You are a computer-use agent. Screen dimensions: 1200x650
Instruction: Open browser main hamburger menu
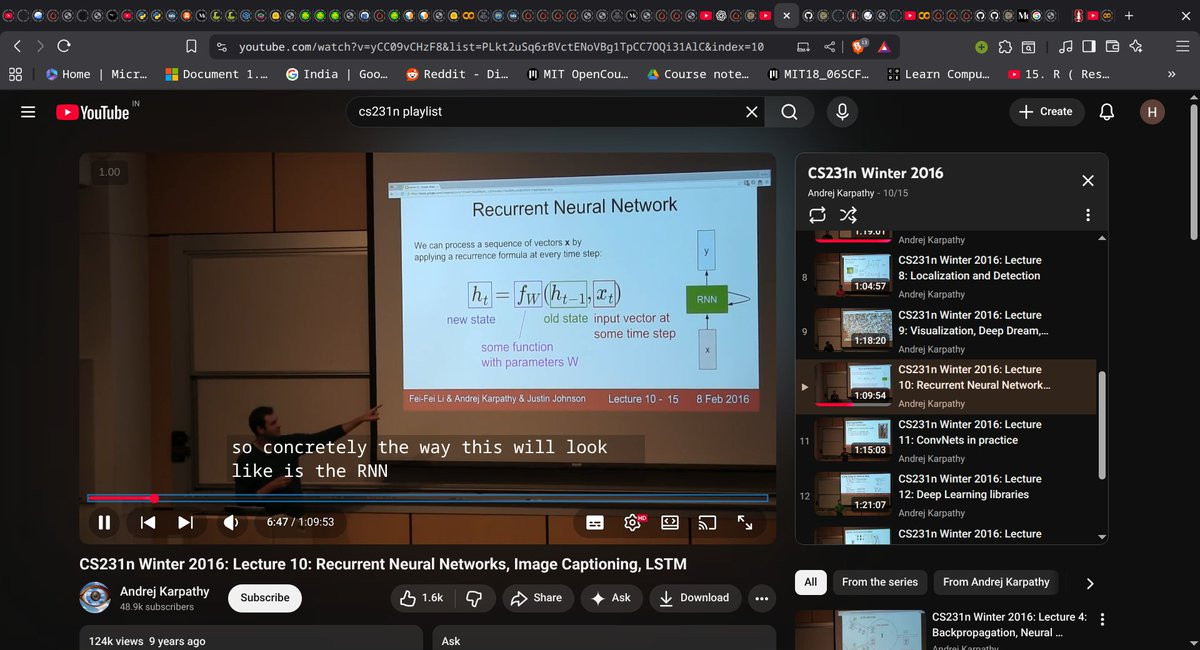pyautogui.click(x=1182, y=46)
